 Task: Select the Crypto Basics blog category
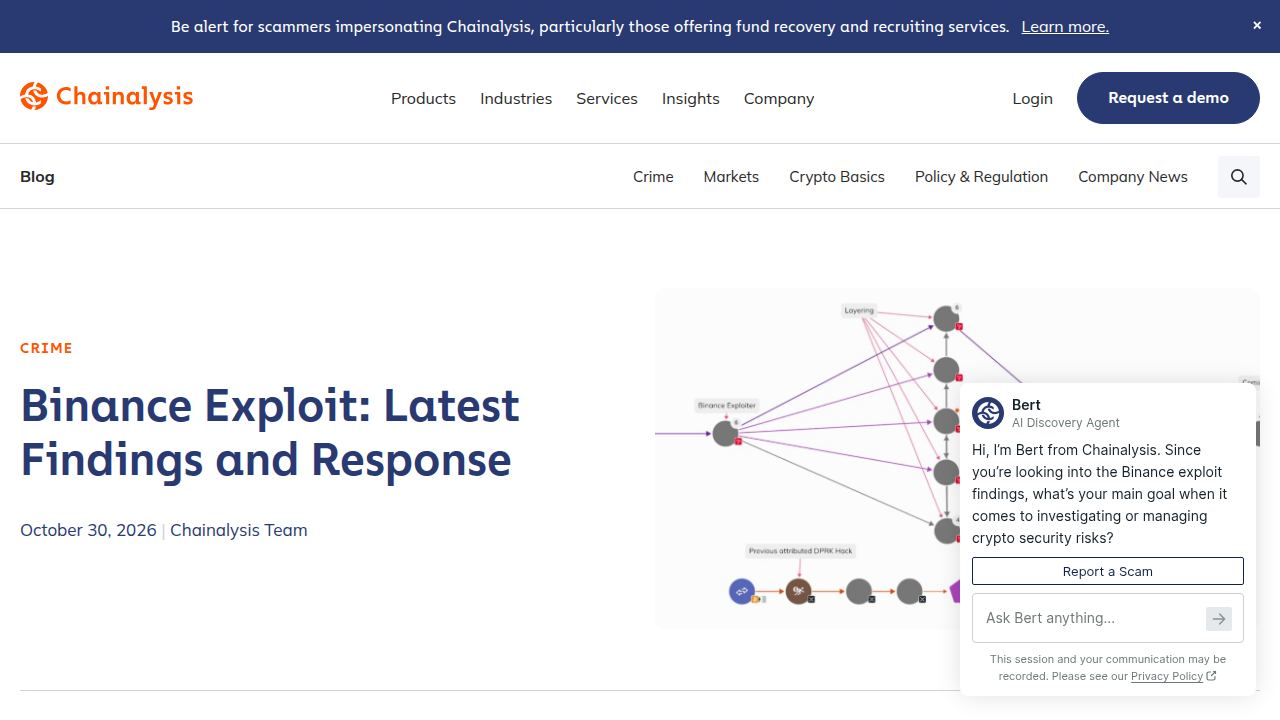[837, 177]
